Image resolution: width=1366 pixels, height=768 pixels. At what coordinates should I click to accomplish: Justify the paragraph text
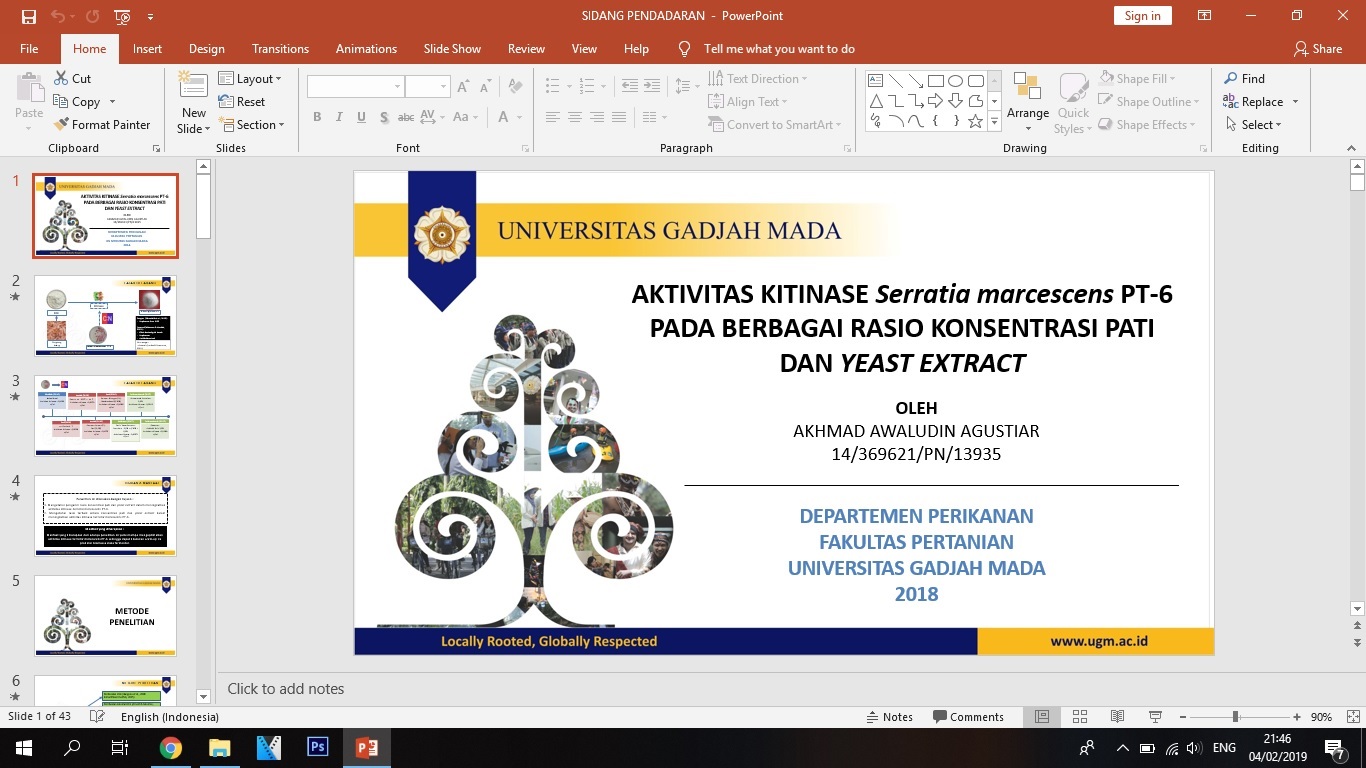(x=619, y=117)
